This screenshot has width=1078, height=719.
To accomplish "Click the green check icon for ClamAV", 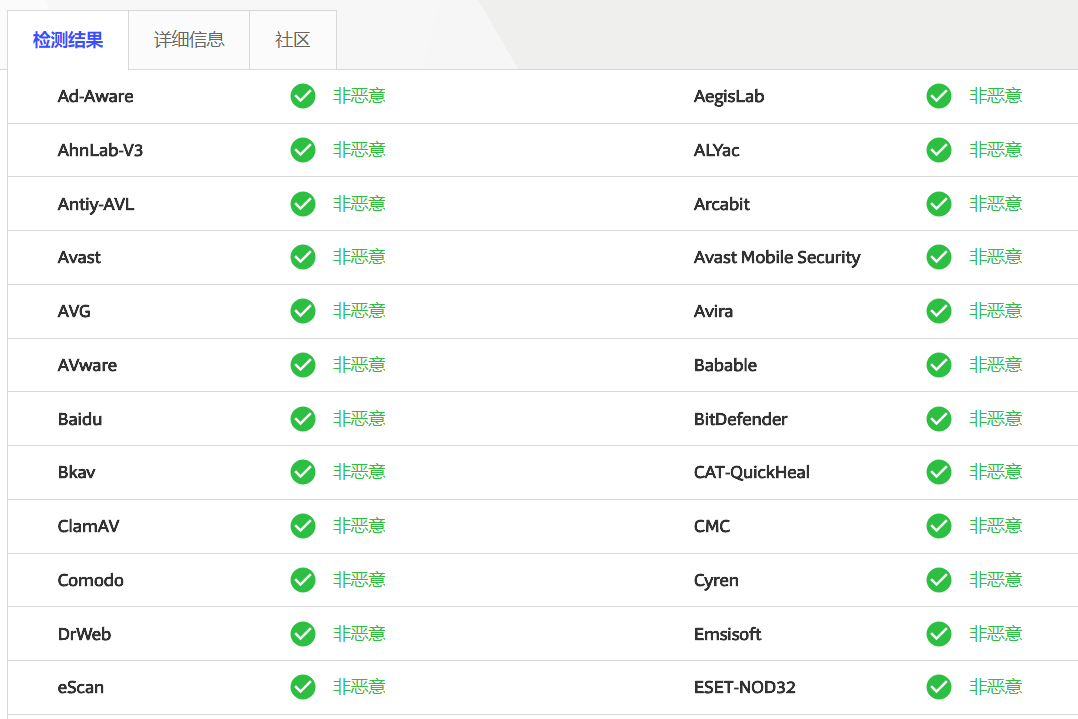I will 302,526.
